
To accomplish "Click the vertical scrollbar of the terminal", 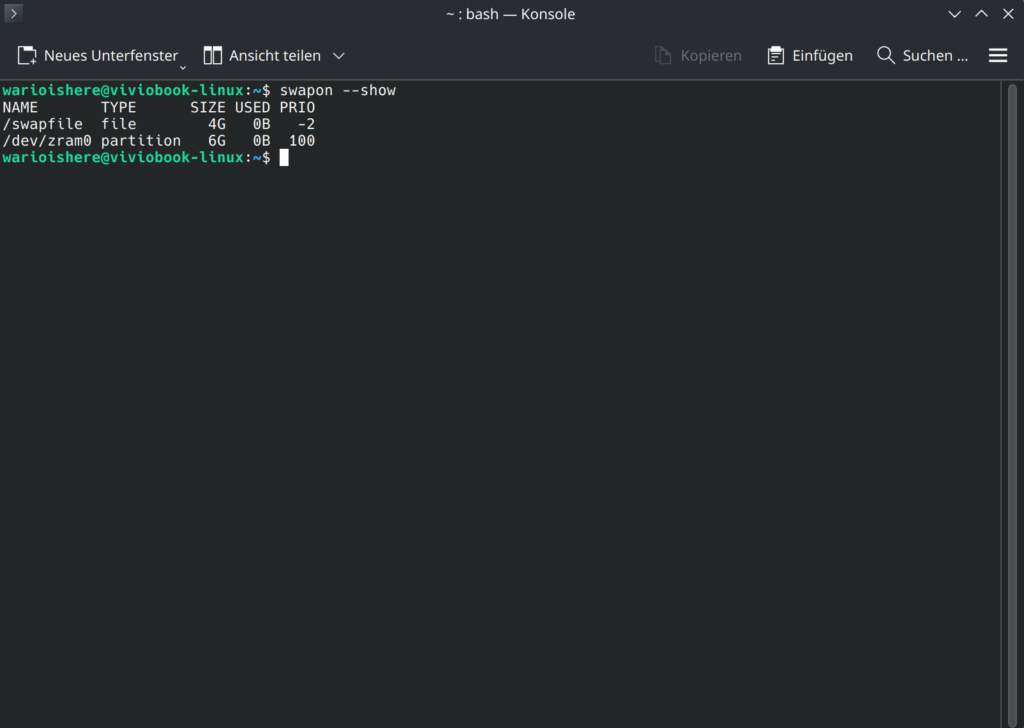I will tap(1011, 400).
